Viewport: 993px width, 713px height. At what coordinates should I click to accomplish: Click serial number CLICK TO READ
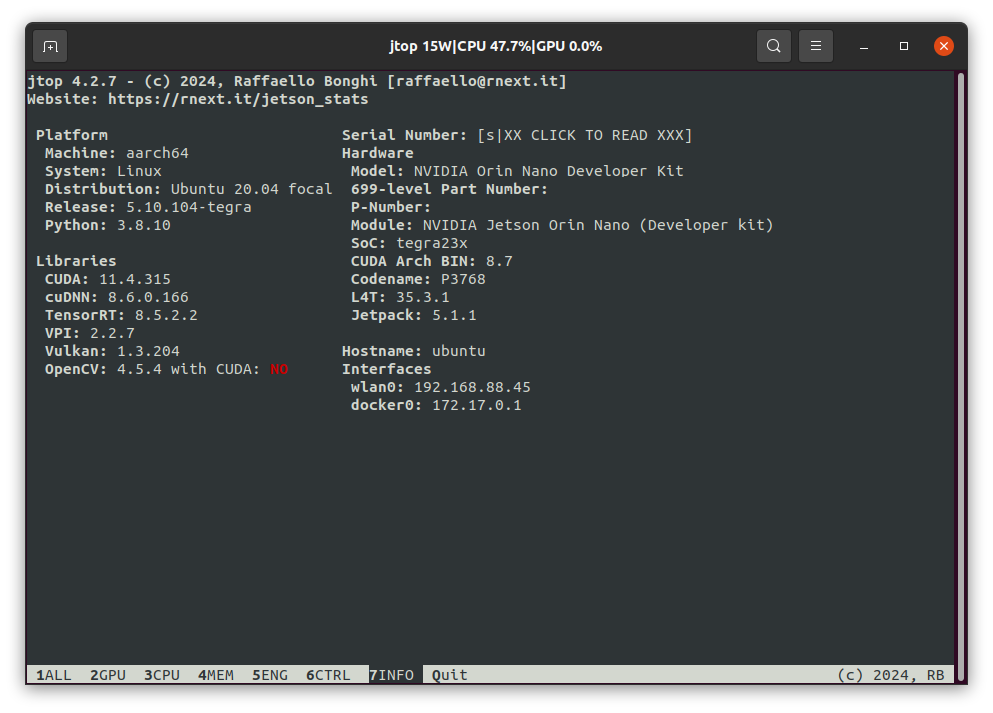tap(585, 136)
